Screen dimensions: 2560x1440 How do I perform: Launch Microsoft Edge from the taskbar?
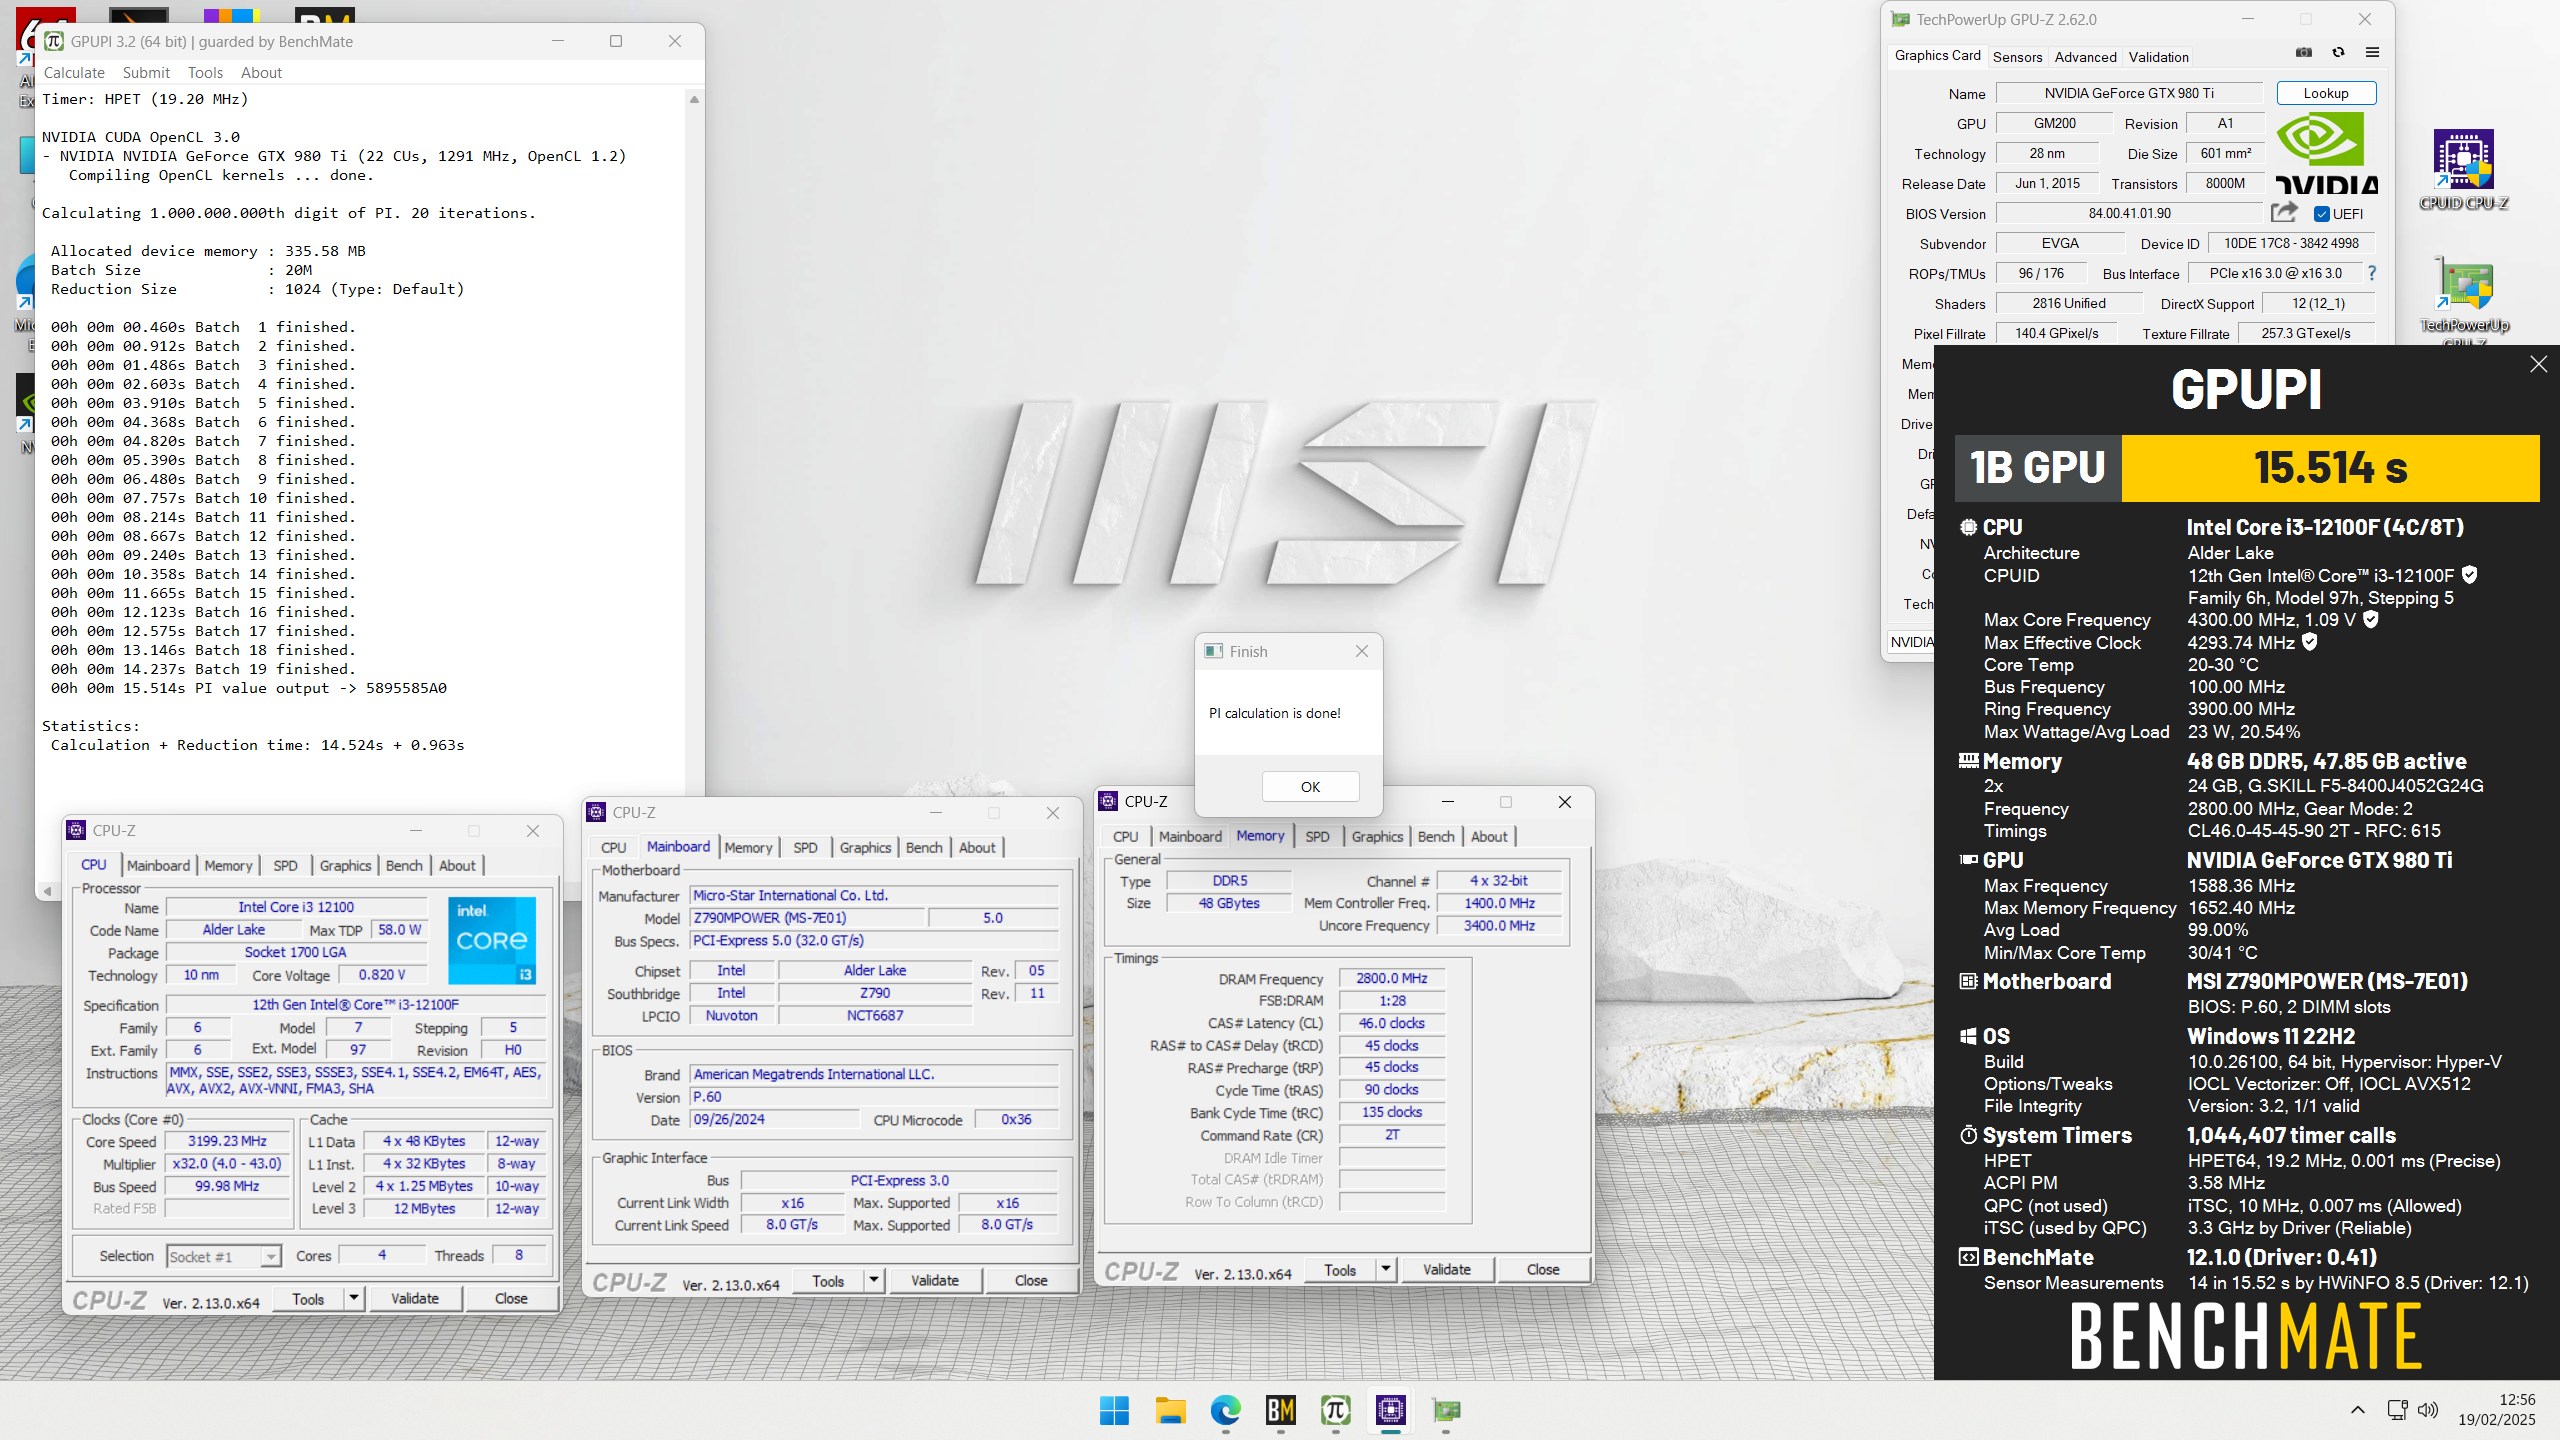[1225, 1410]
